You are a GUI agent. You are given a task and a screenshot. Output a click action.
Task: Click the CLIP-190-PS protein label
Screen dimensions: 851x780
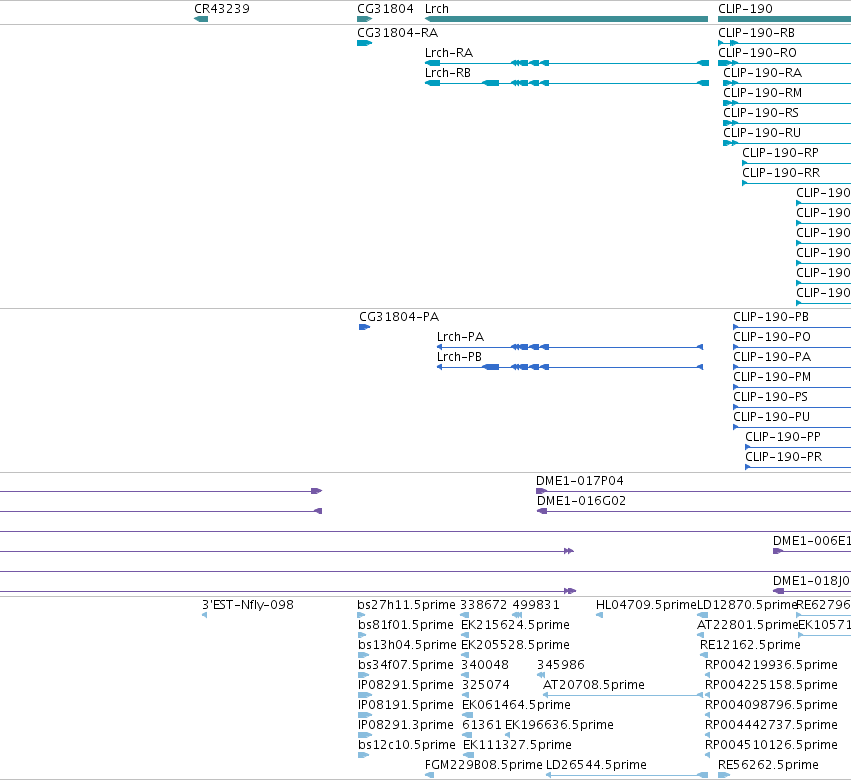pyautogui.click(x=770, y=397)
